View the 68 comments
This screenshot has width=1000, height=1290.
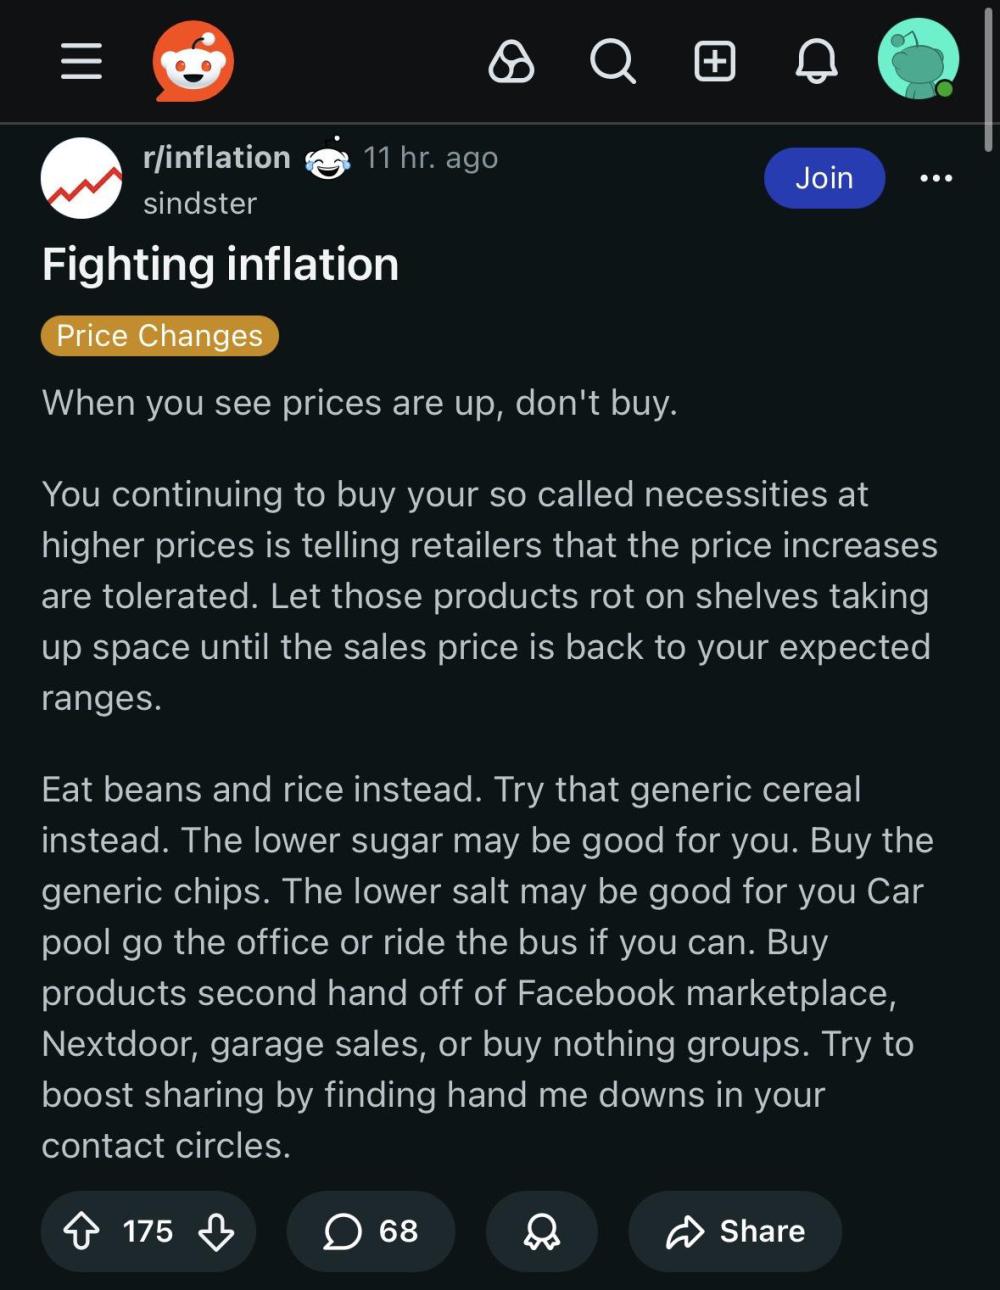coord(370,1231)
